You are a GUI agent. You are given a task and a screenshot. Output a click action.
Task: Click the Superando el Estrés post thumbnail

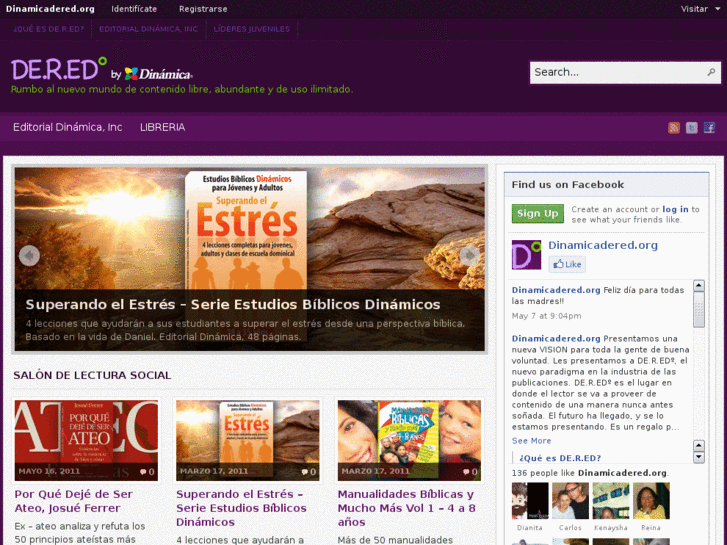(x=248, y=440)
